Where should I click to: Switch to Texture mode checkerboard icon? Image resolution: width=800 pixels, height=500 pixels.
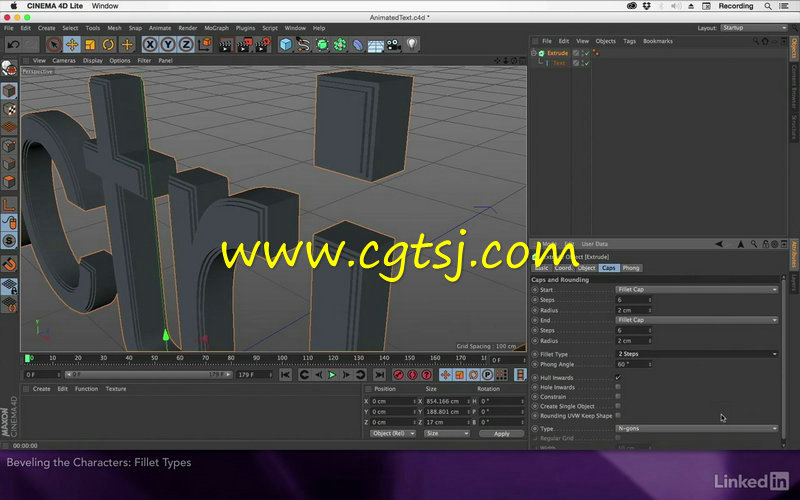tap(9, 109)
